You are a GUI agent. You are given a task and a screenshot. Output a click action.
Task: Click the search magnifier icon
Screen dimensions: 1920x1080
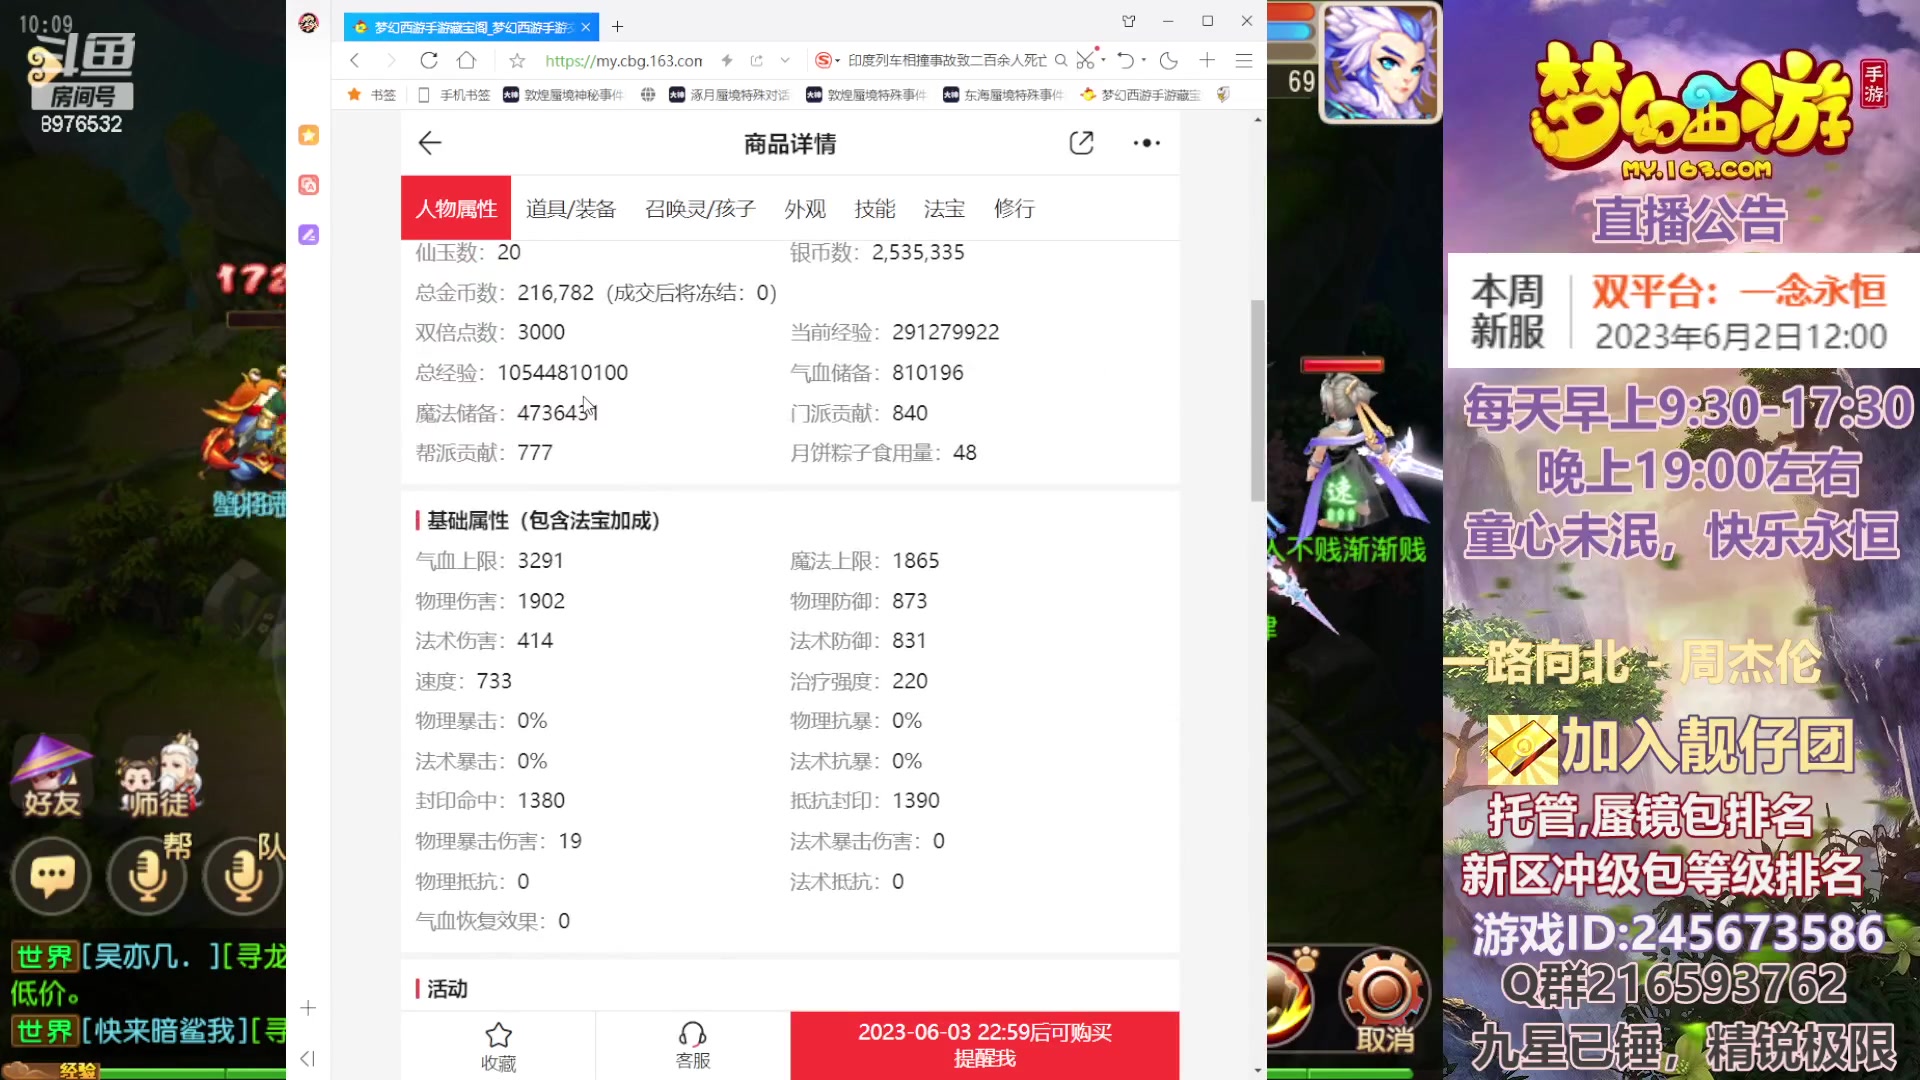click(x=1061, y=61)
